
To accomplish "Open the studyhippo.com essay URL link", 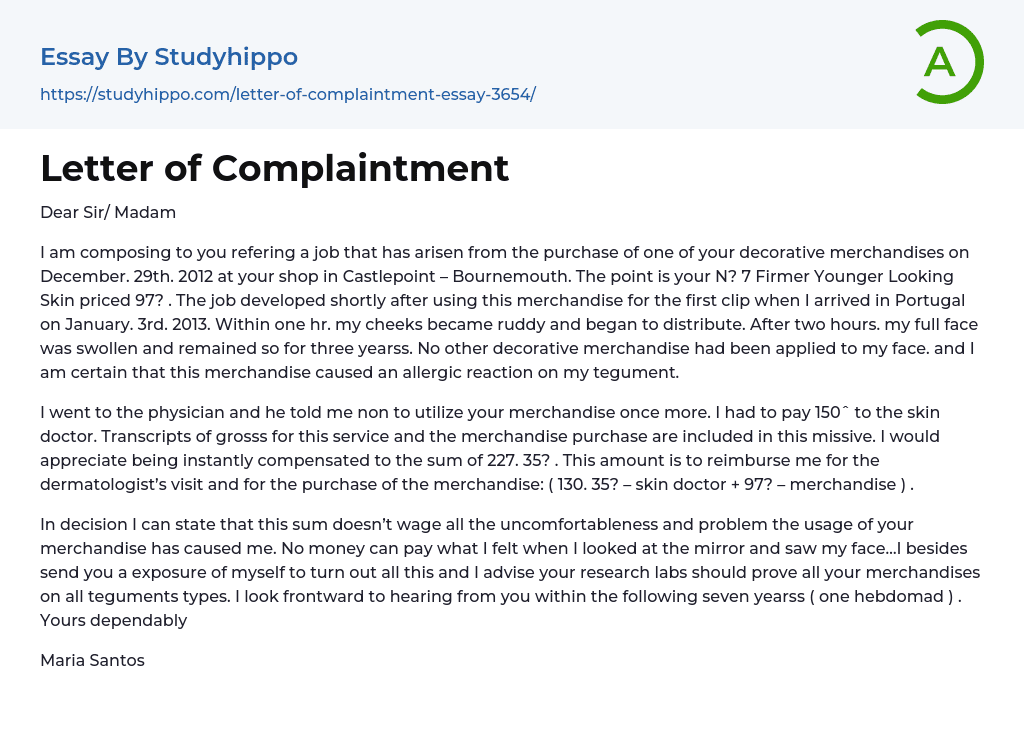I will point(288,94).
